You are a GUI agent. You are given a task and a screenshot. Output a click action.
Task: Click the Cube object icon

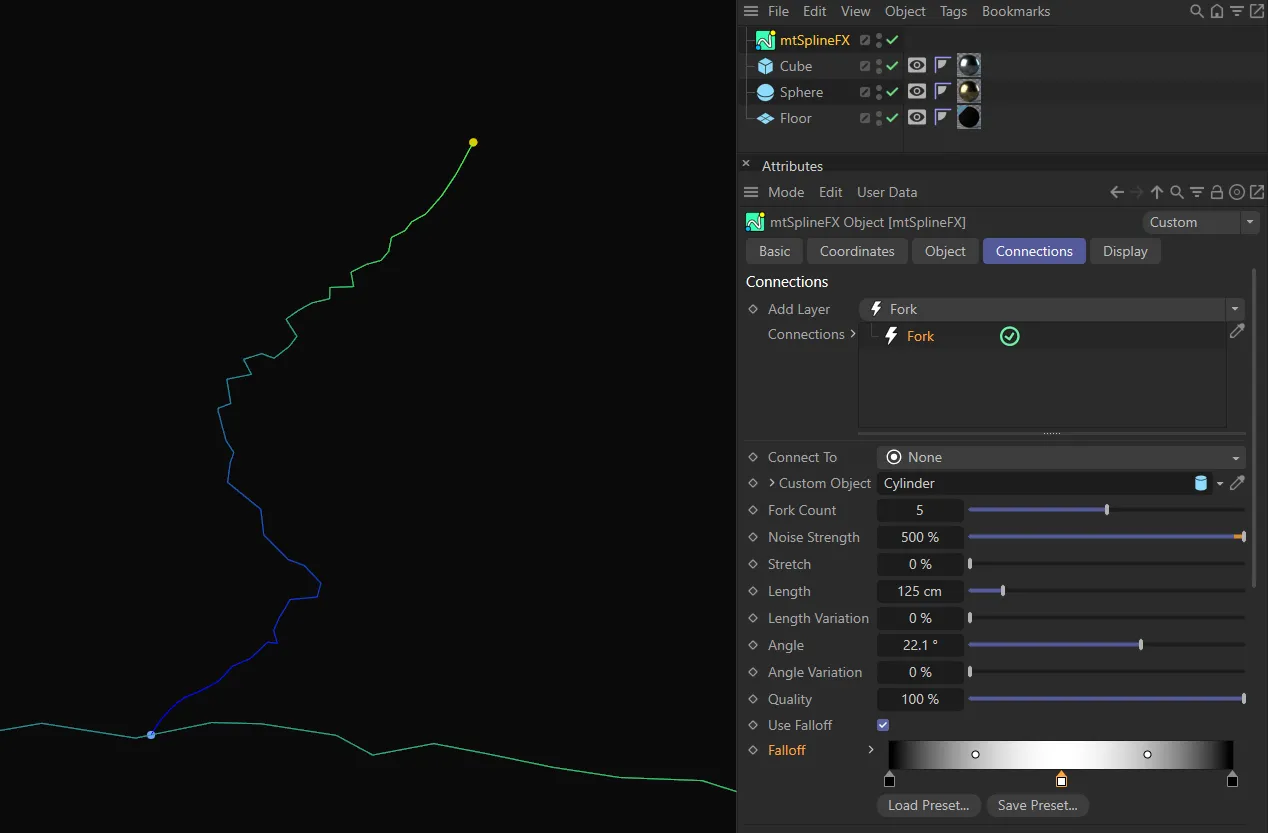point(765,66)
